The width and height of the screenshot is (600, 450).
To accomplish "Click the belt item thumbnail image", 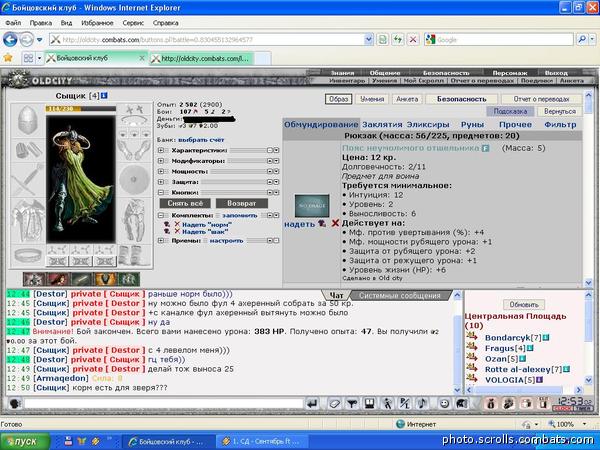I will [312, 205].
